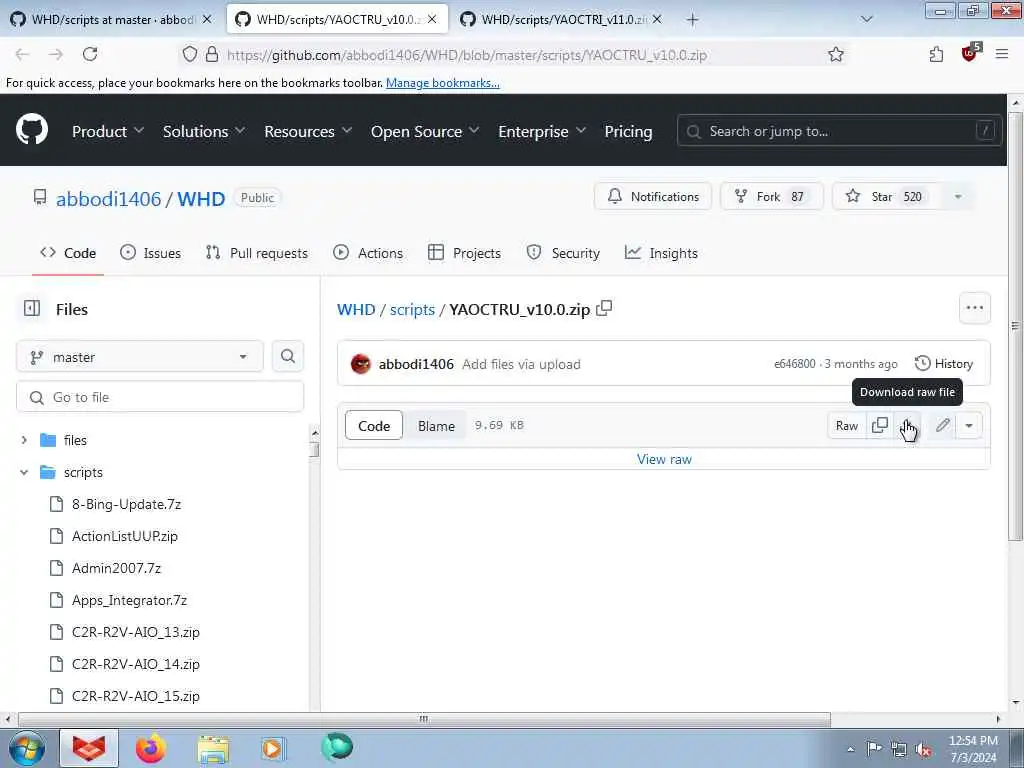1024x768 pixels.
Task: Focus the Search or jump to field
Action: [x=839, y=131]
